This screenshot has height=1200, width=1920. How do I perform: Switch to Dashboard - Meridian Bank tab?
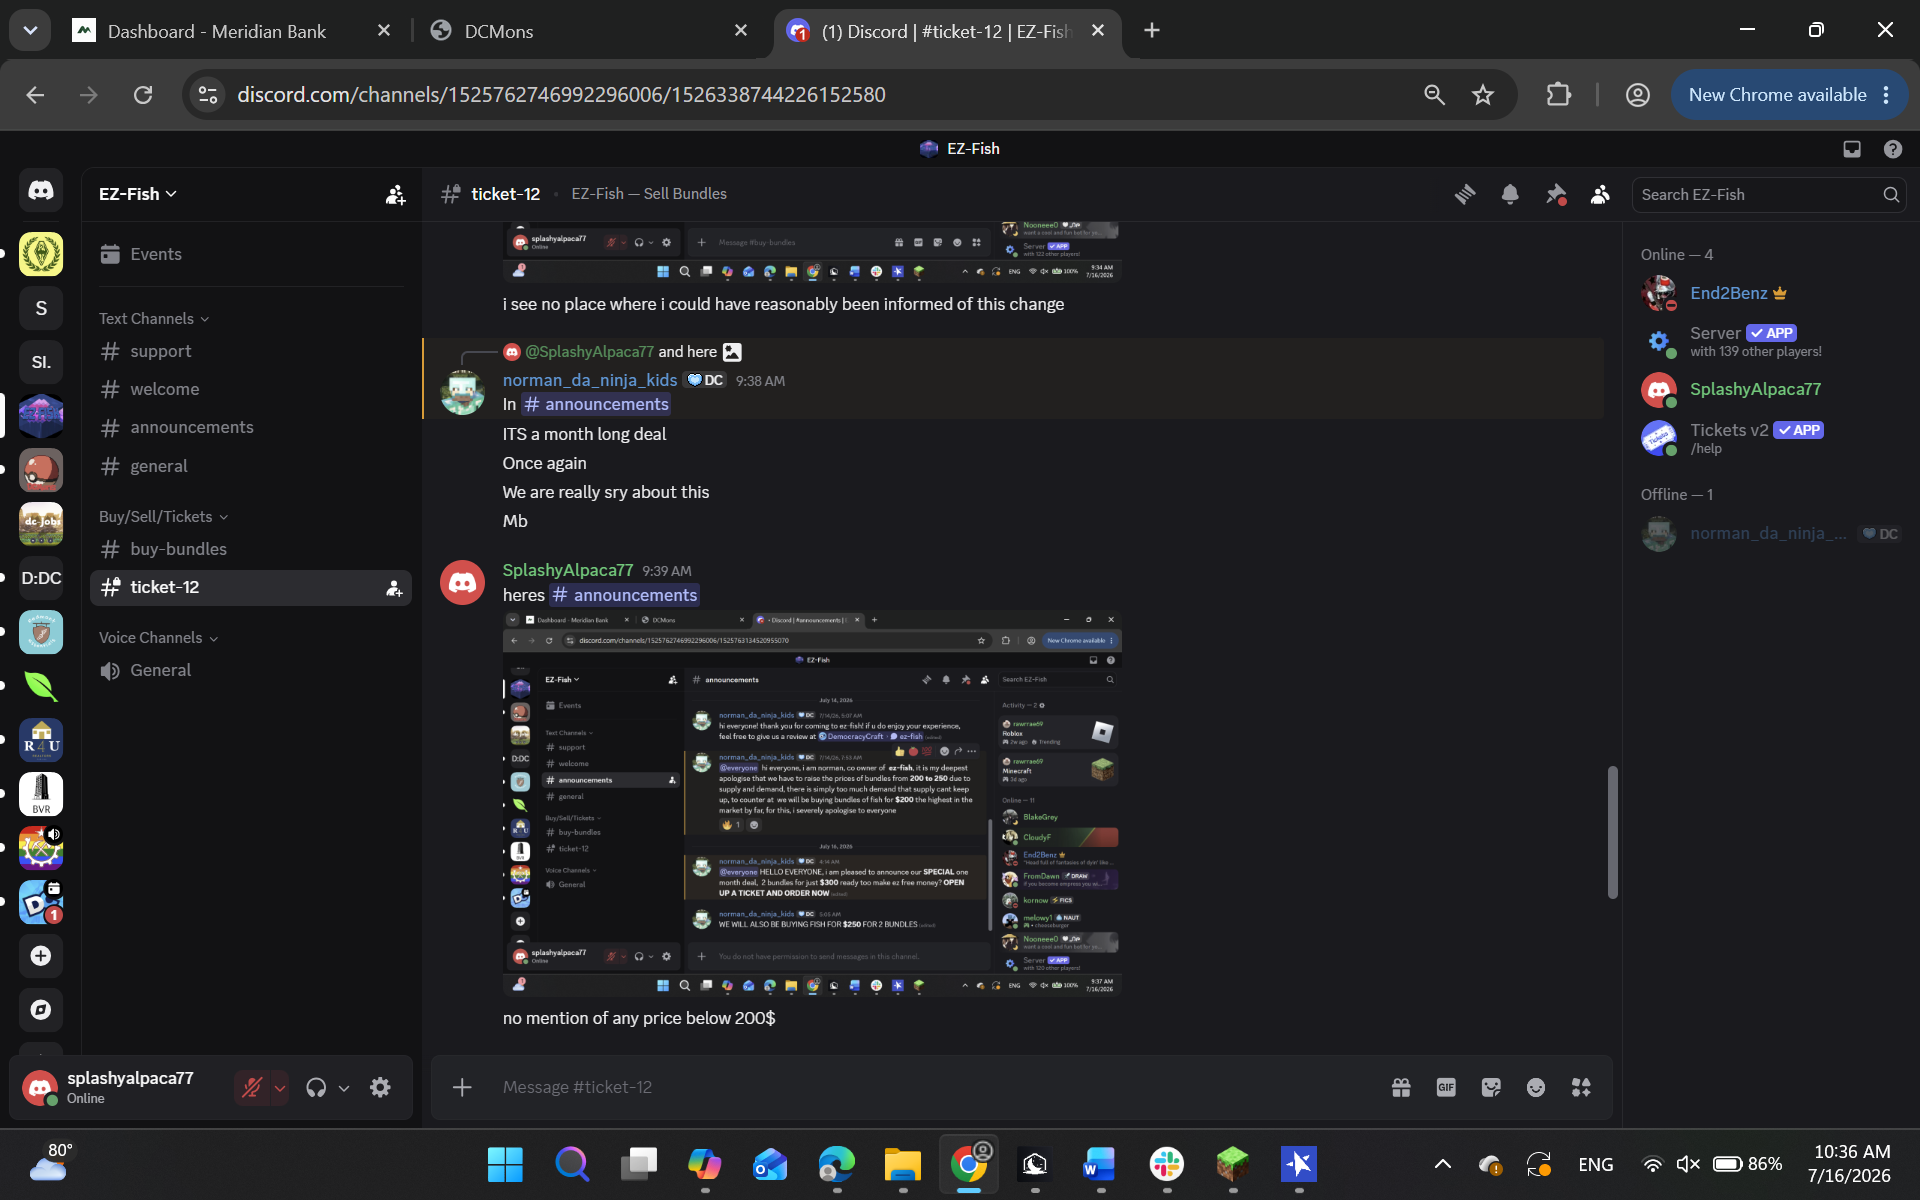point(232,31)
